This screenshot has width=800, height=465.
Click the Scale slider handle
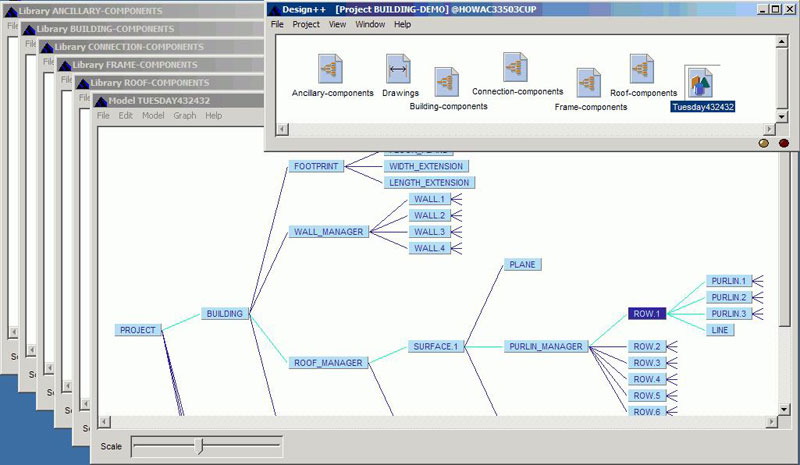[x=200, y=445]
